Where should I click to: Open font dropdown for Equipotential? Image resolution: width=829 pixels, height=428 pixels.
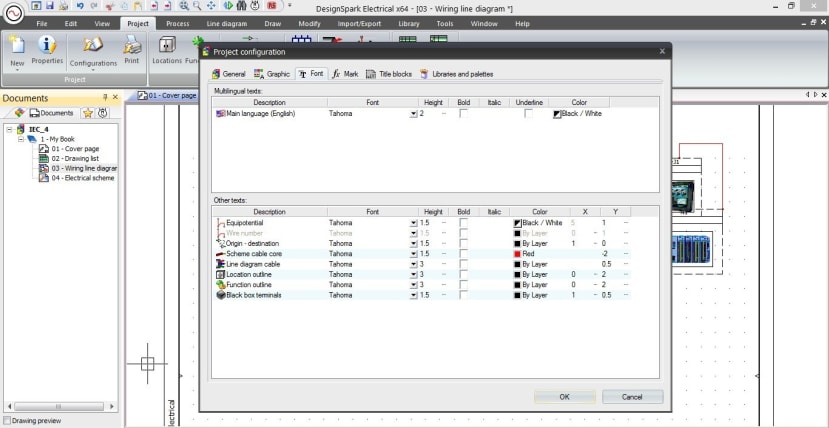point(413,224)
